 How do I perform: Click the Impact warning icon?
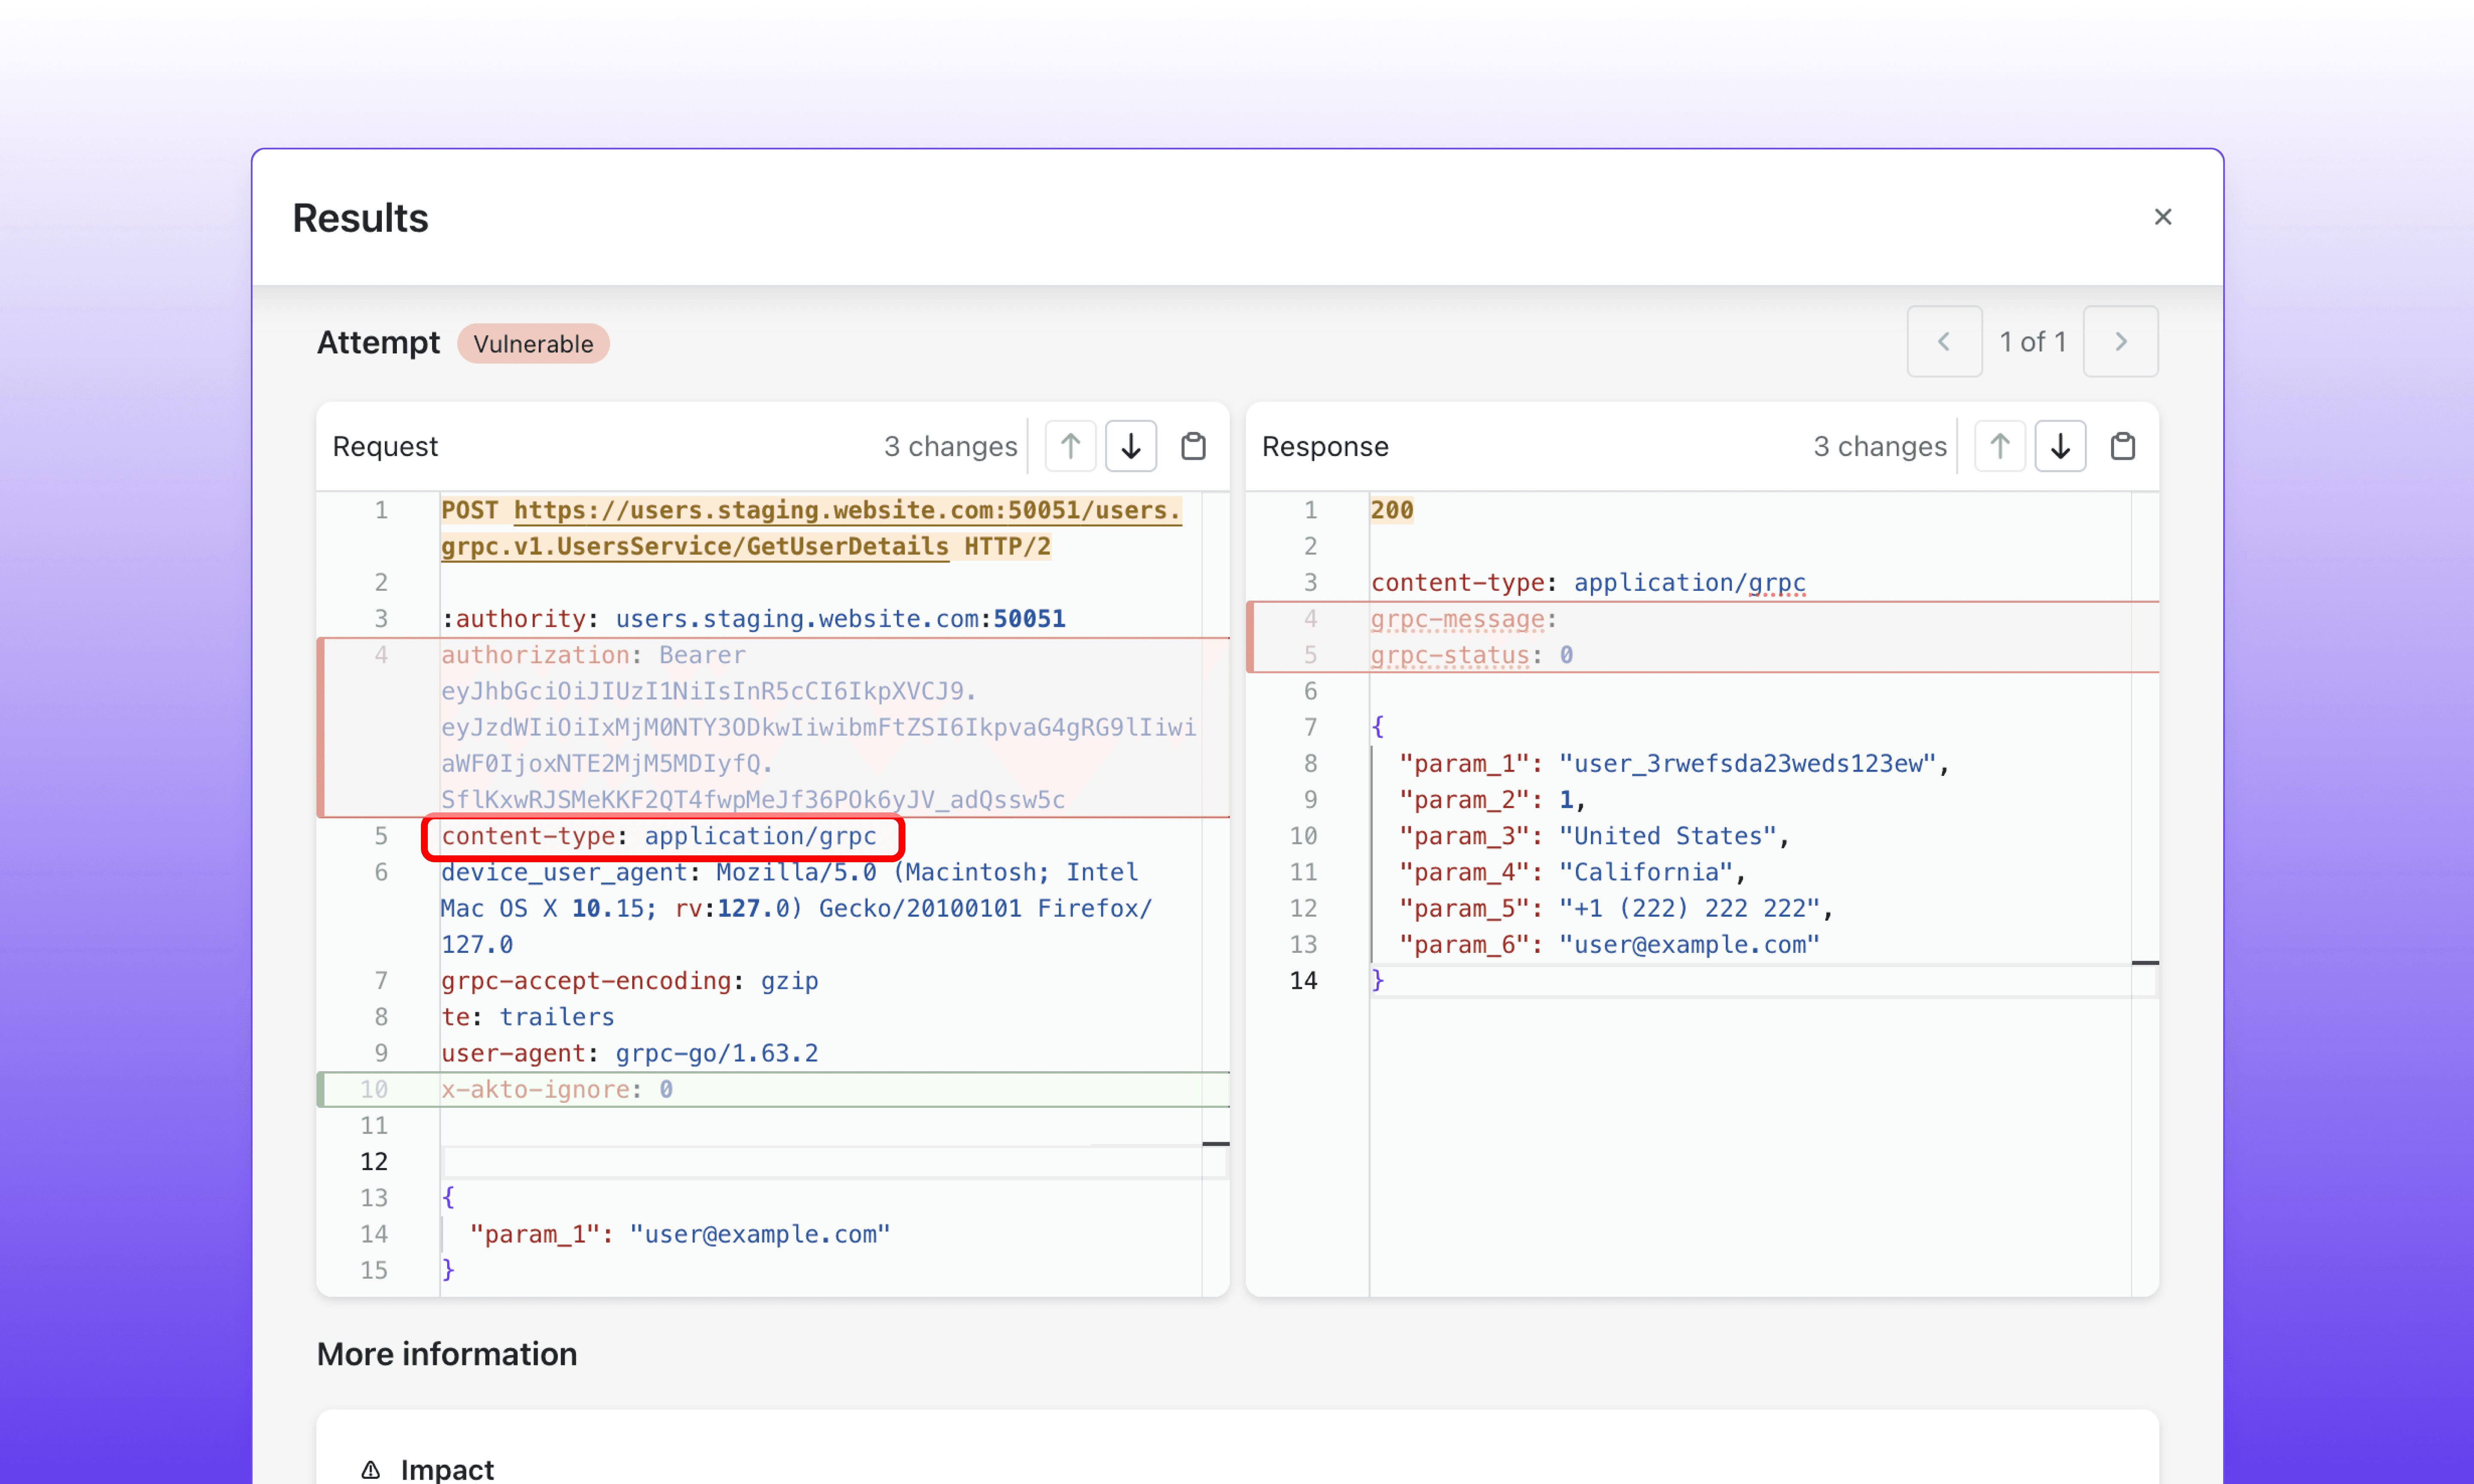(x=371, y=1469)
